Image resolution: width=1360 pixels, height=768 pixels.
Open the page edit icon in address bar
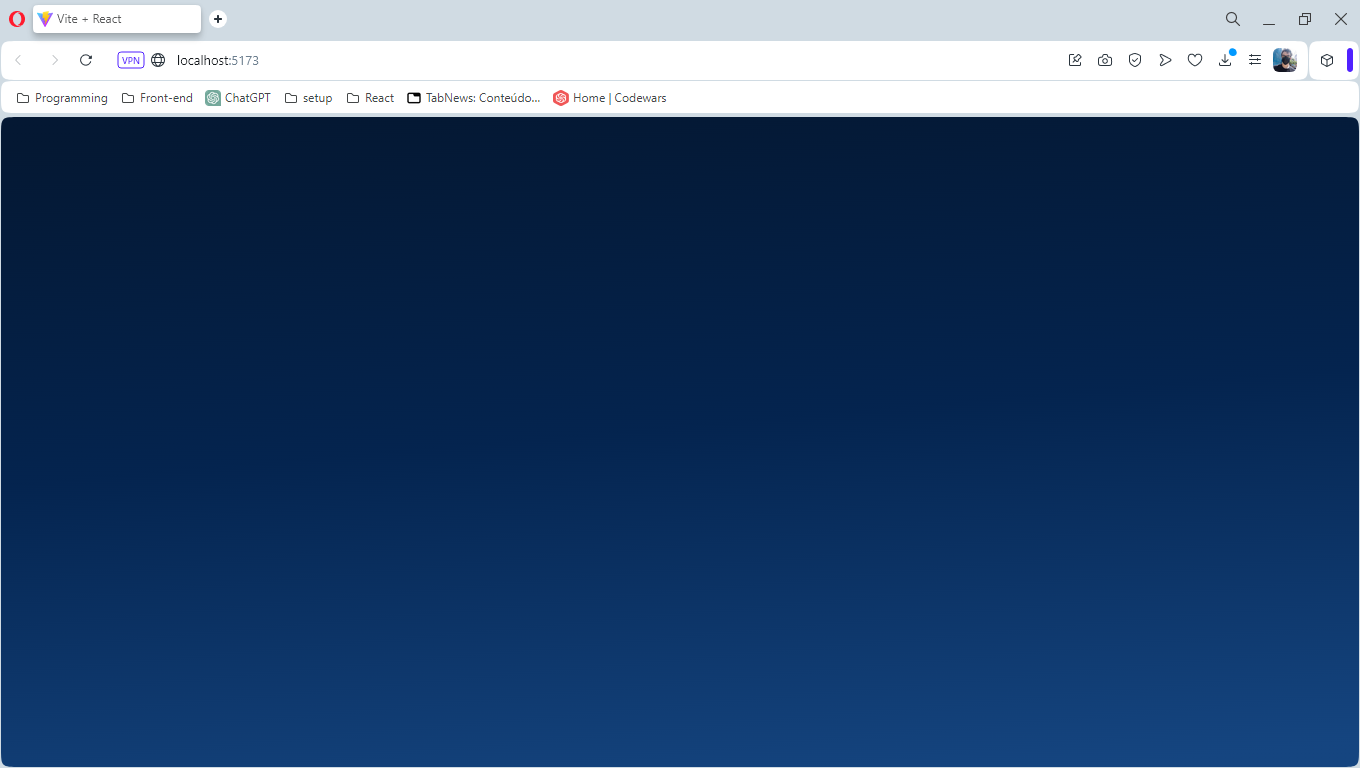pos(1075,60)
